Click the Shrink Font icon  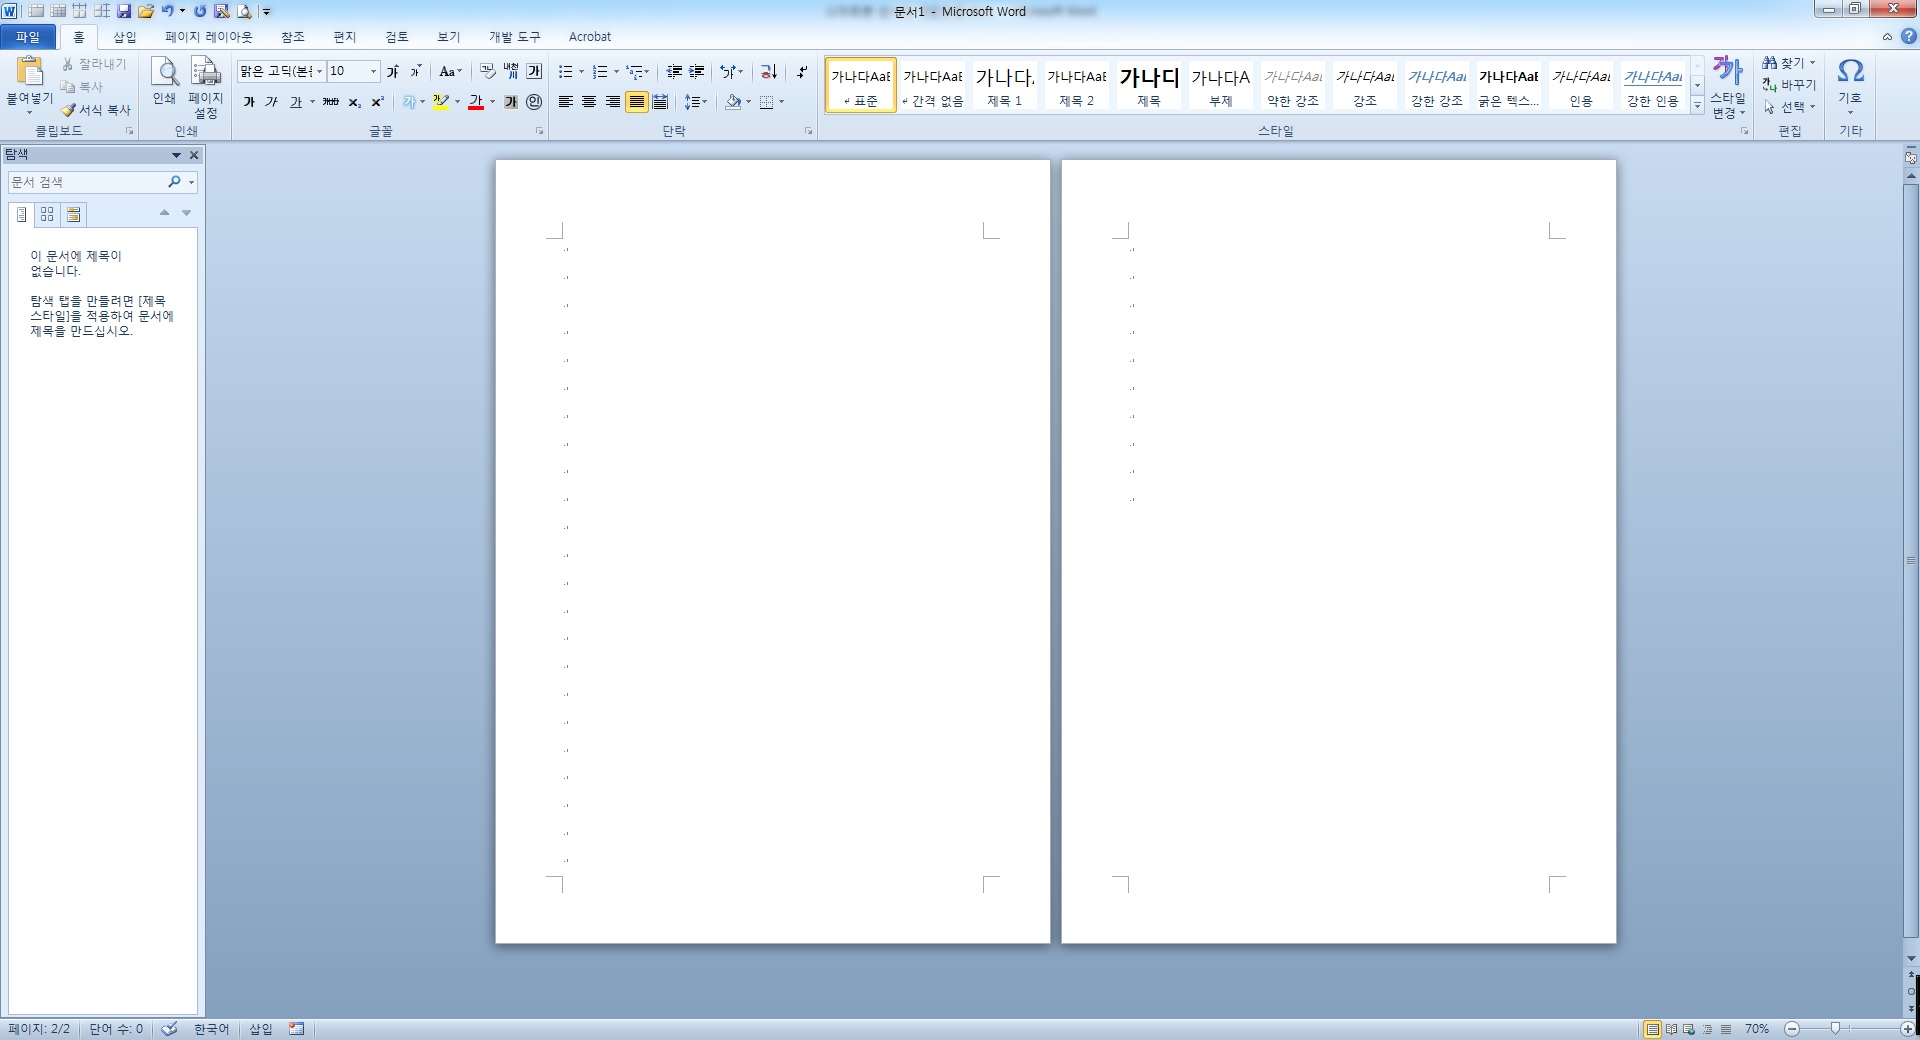tap(416, 71)
